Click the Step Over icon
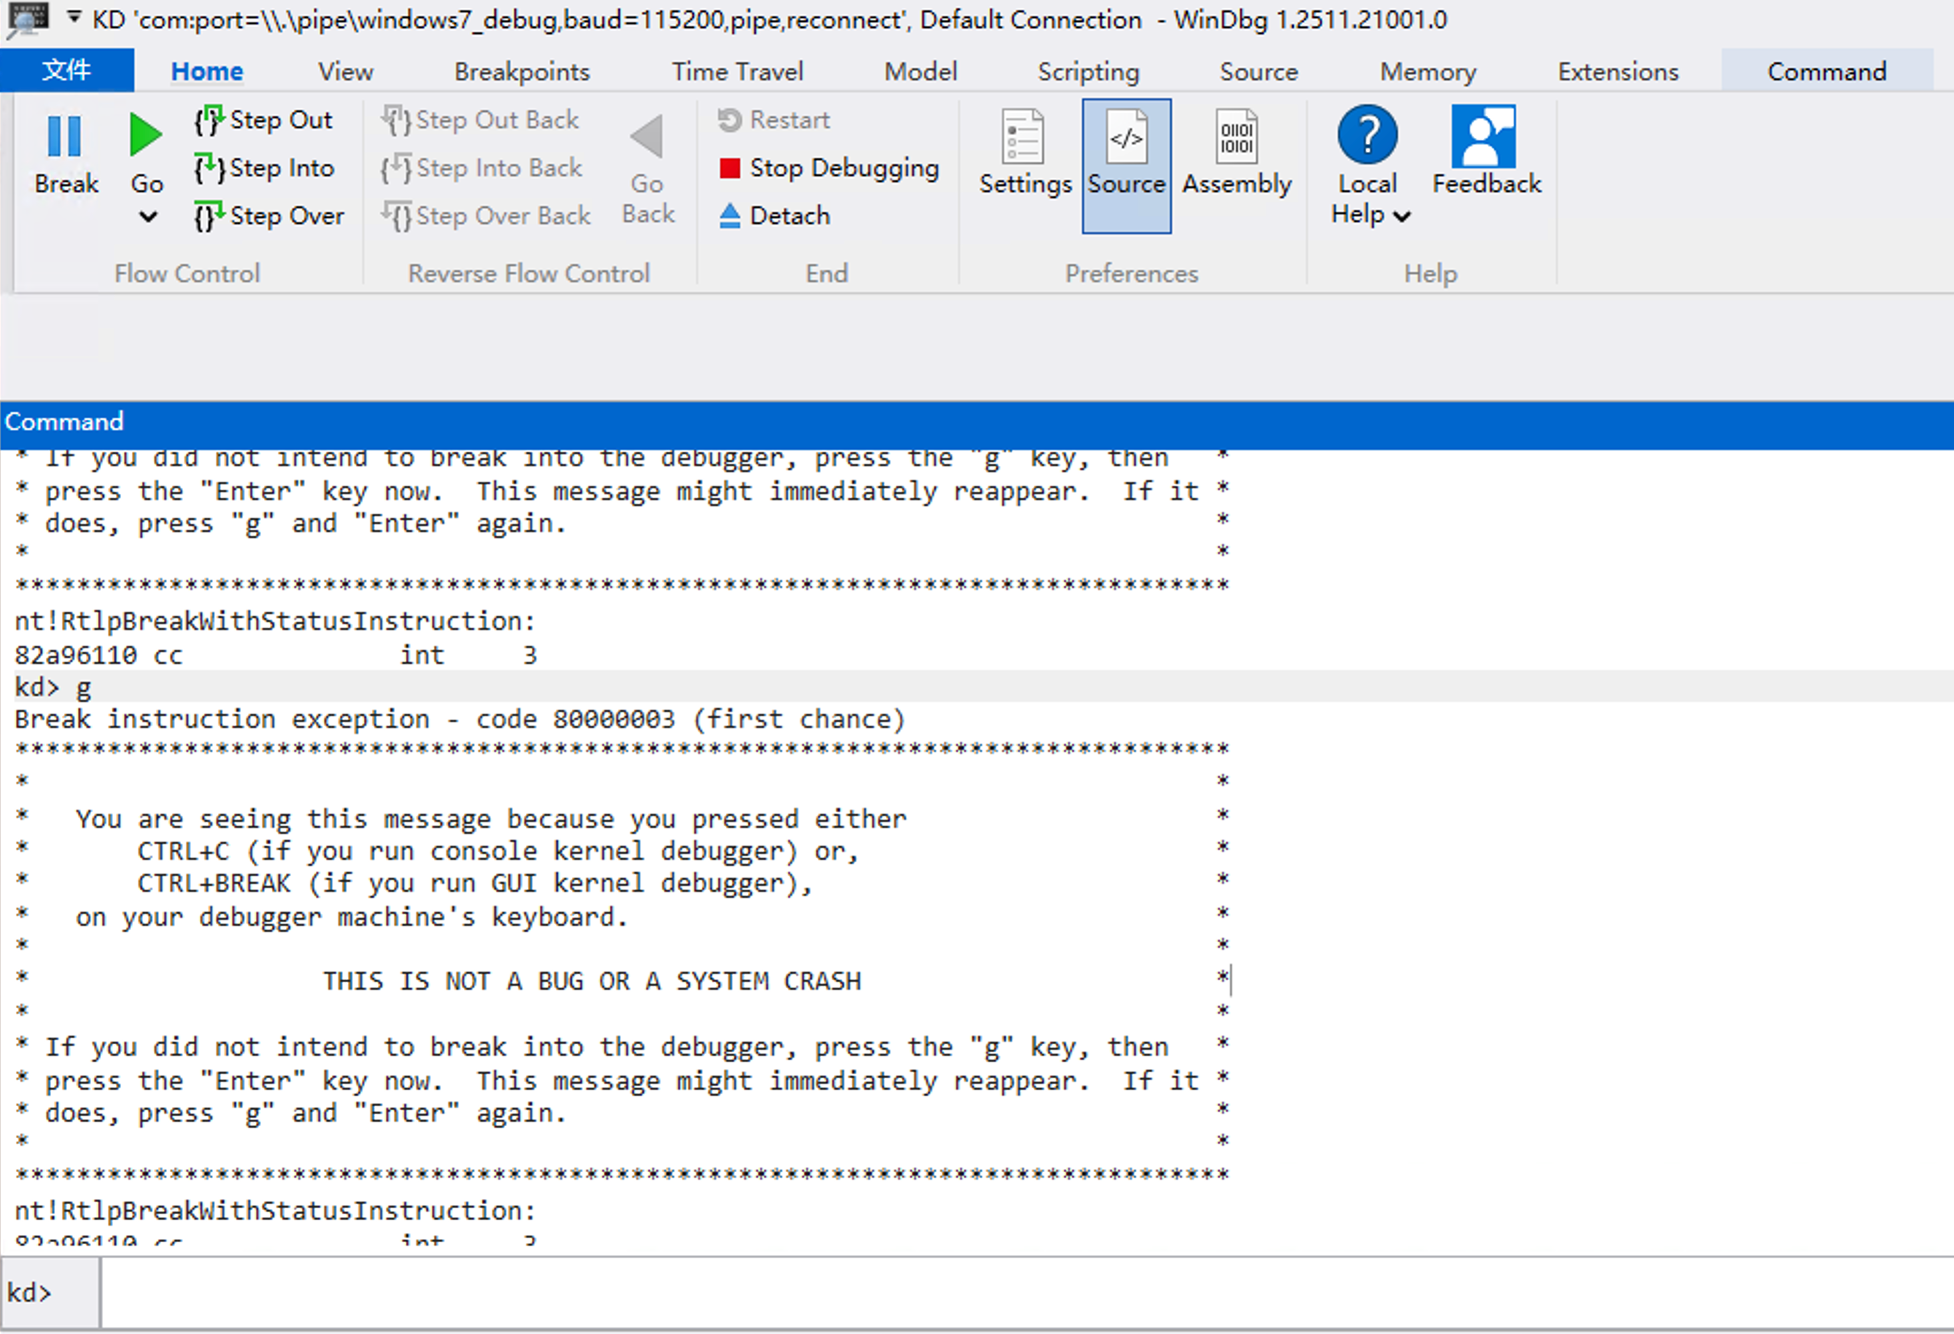 [x=208, y=216]
